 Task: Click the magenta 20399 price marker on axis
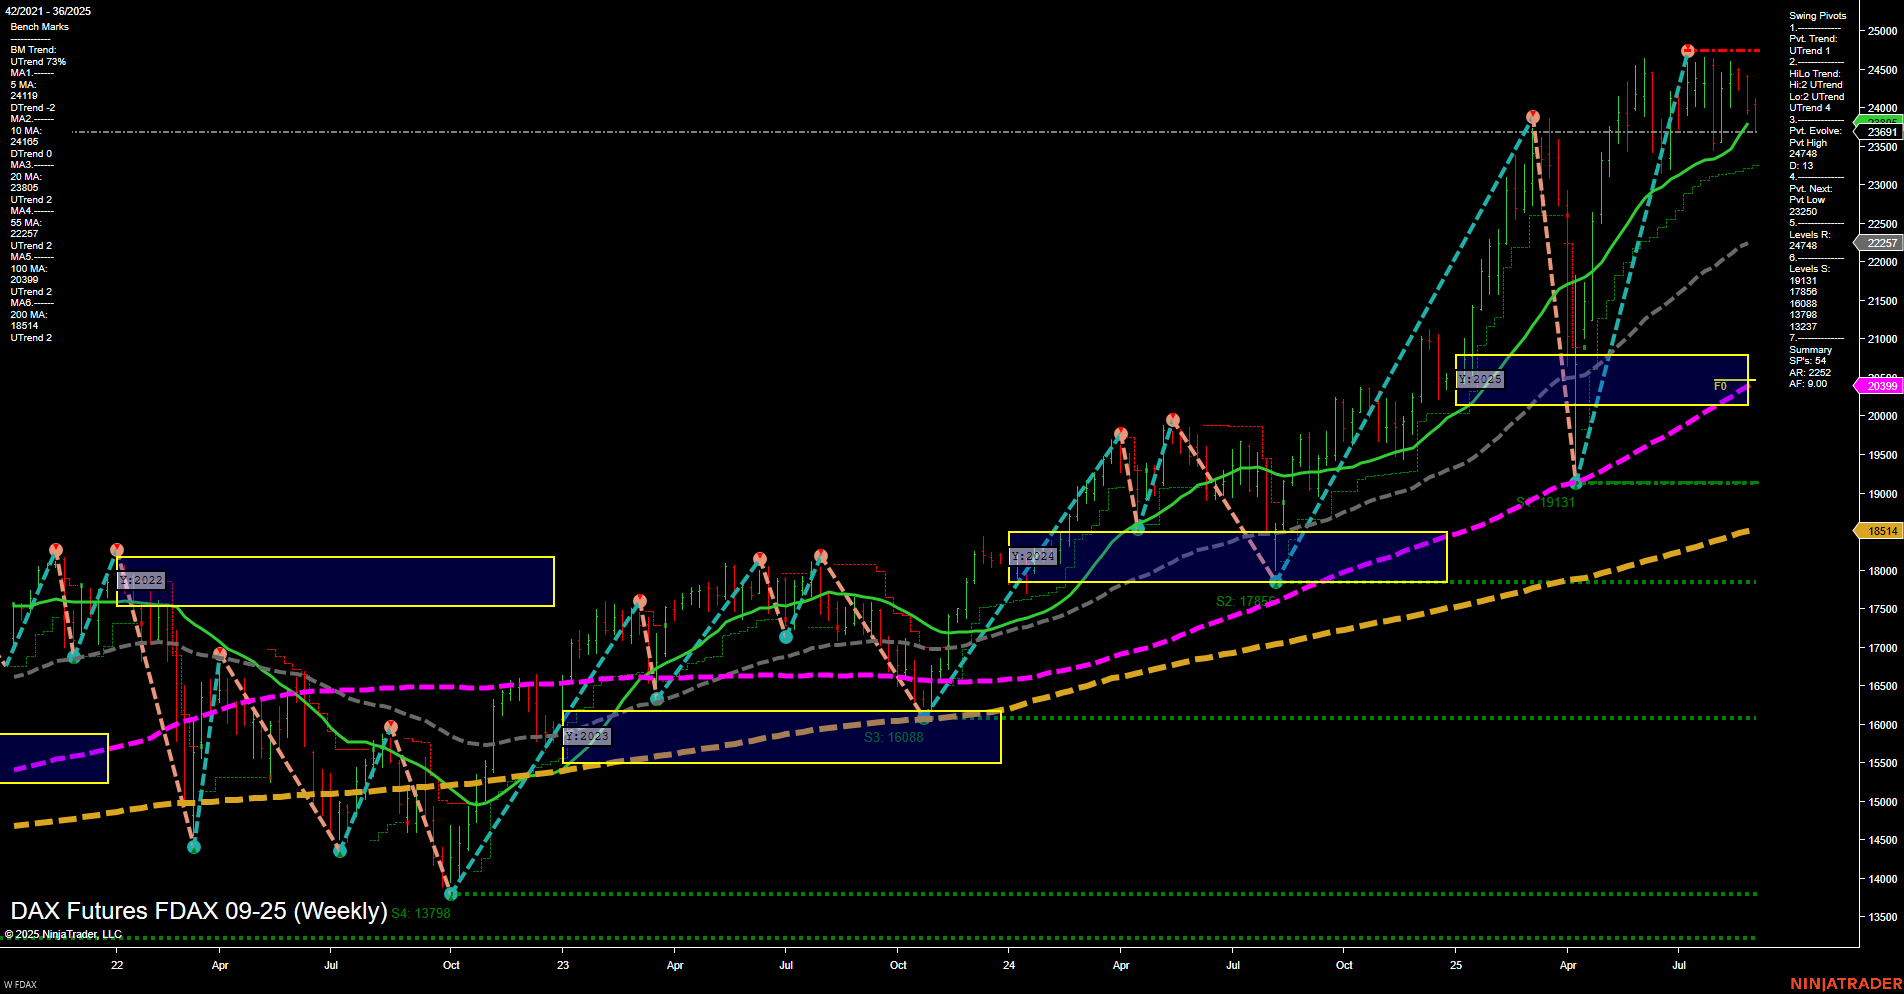1880,385
